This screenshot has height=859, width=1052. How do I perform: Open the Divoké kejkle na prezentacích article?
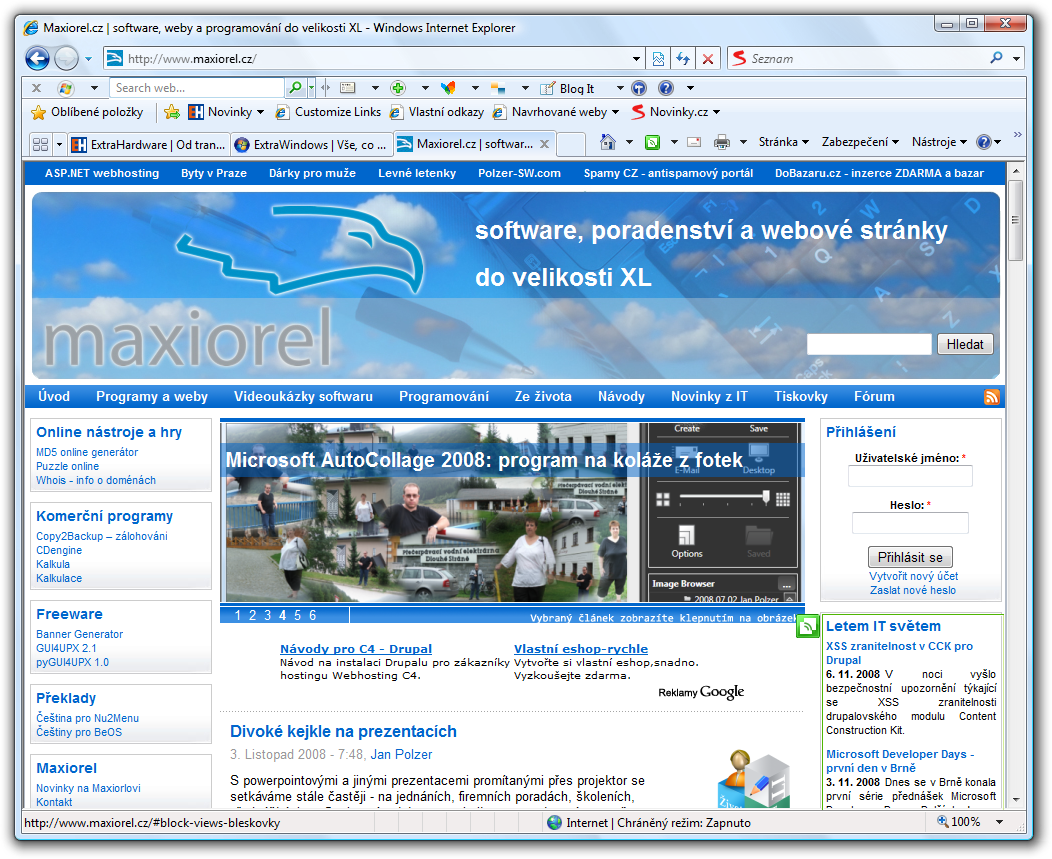(343, 731)
